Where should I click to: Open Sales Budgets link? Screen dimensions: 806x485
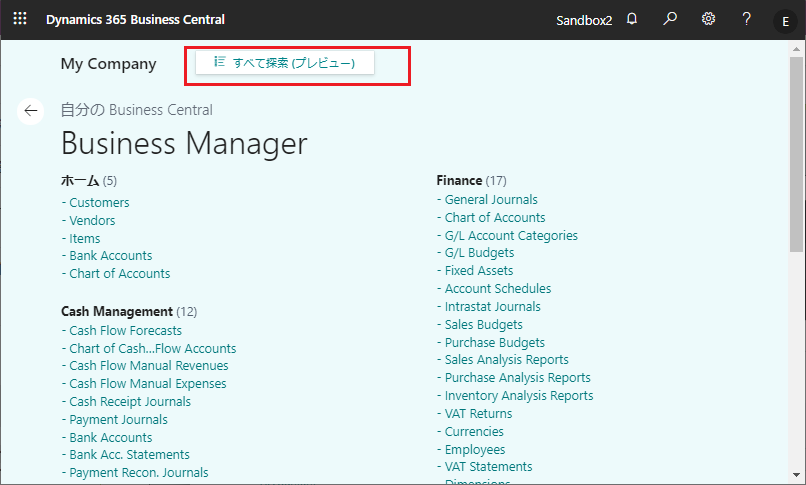pyautogui.click(x=483, y=325)
